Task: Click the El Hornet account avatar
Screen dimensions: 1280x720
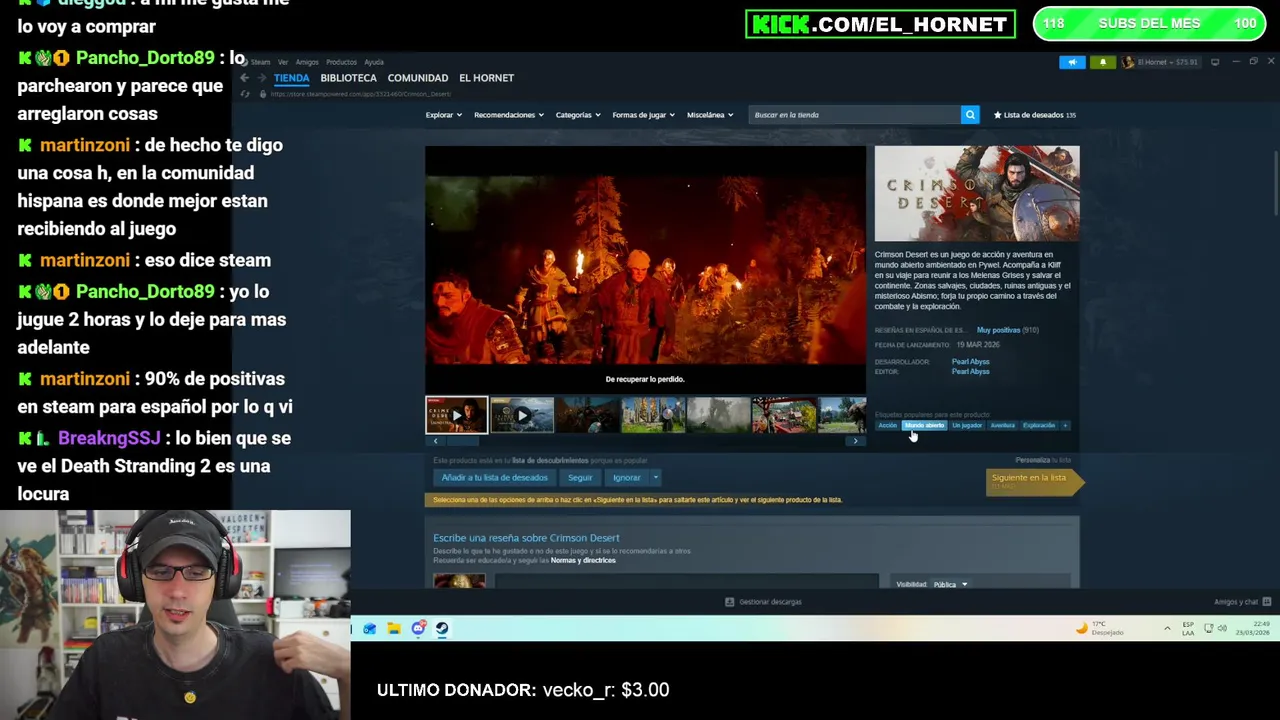Action: pyautogui.click(x=1128, y=62)
